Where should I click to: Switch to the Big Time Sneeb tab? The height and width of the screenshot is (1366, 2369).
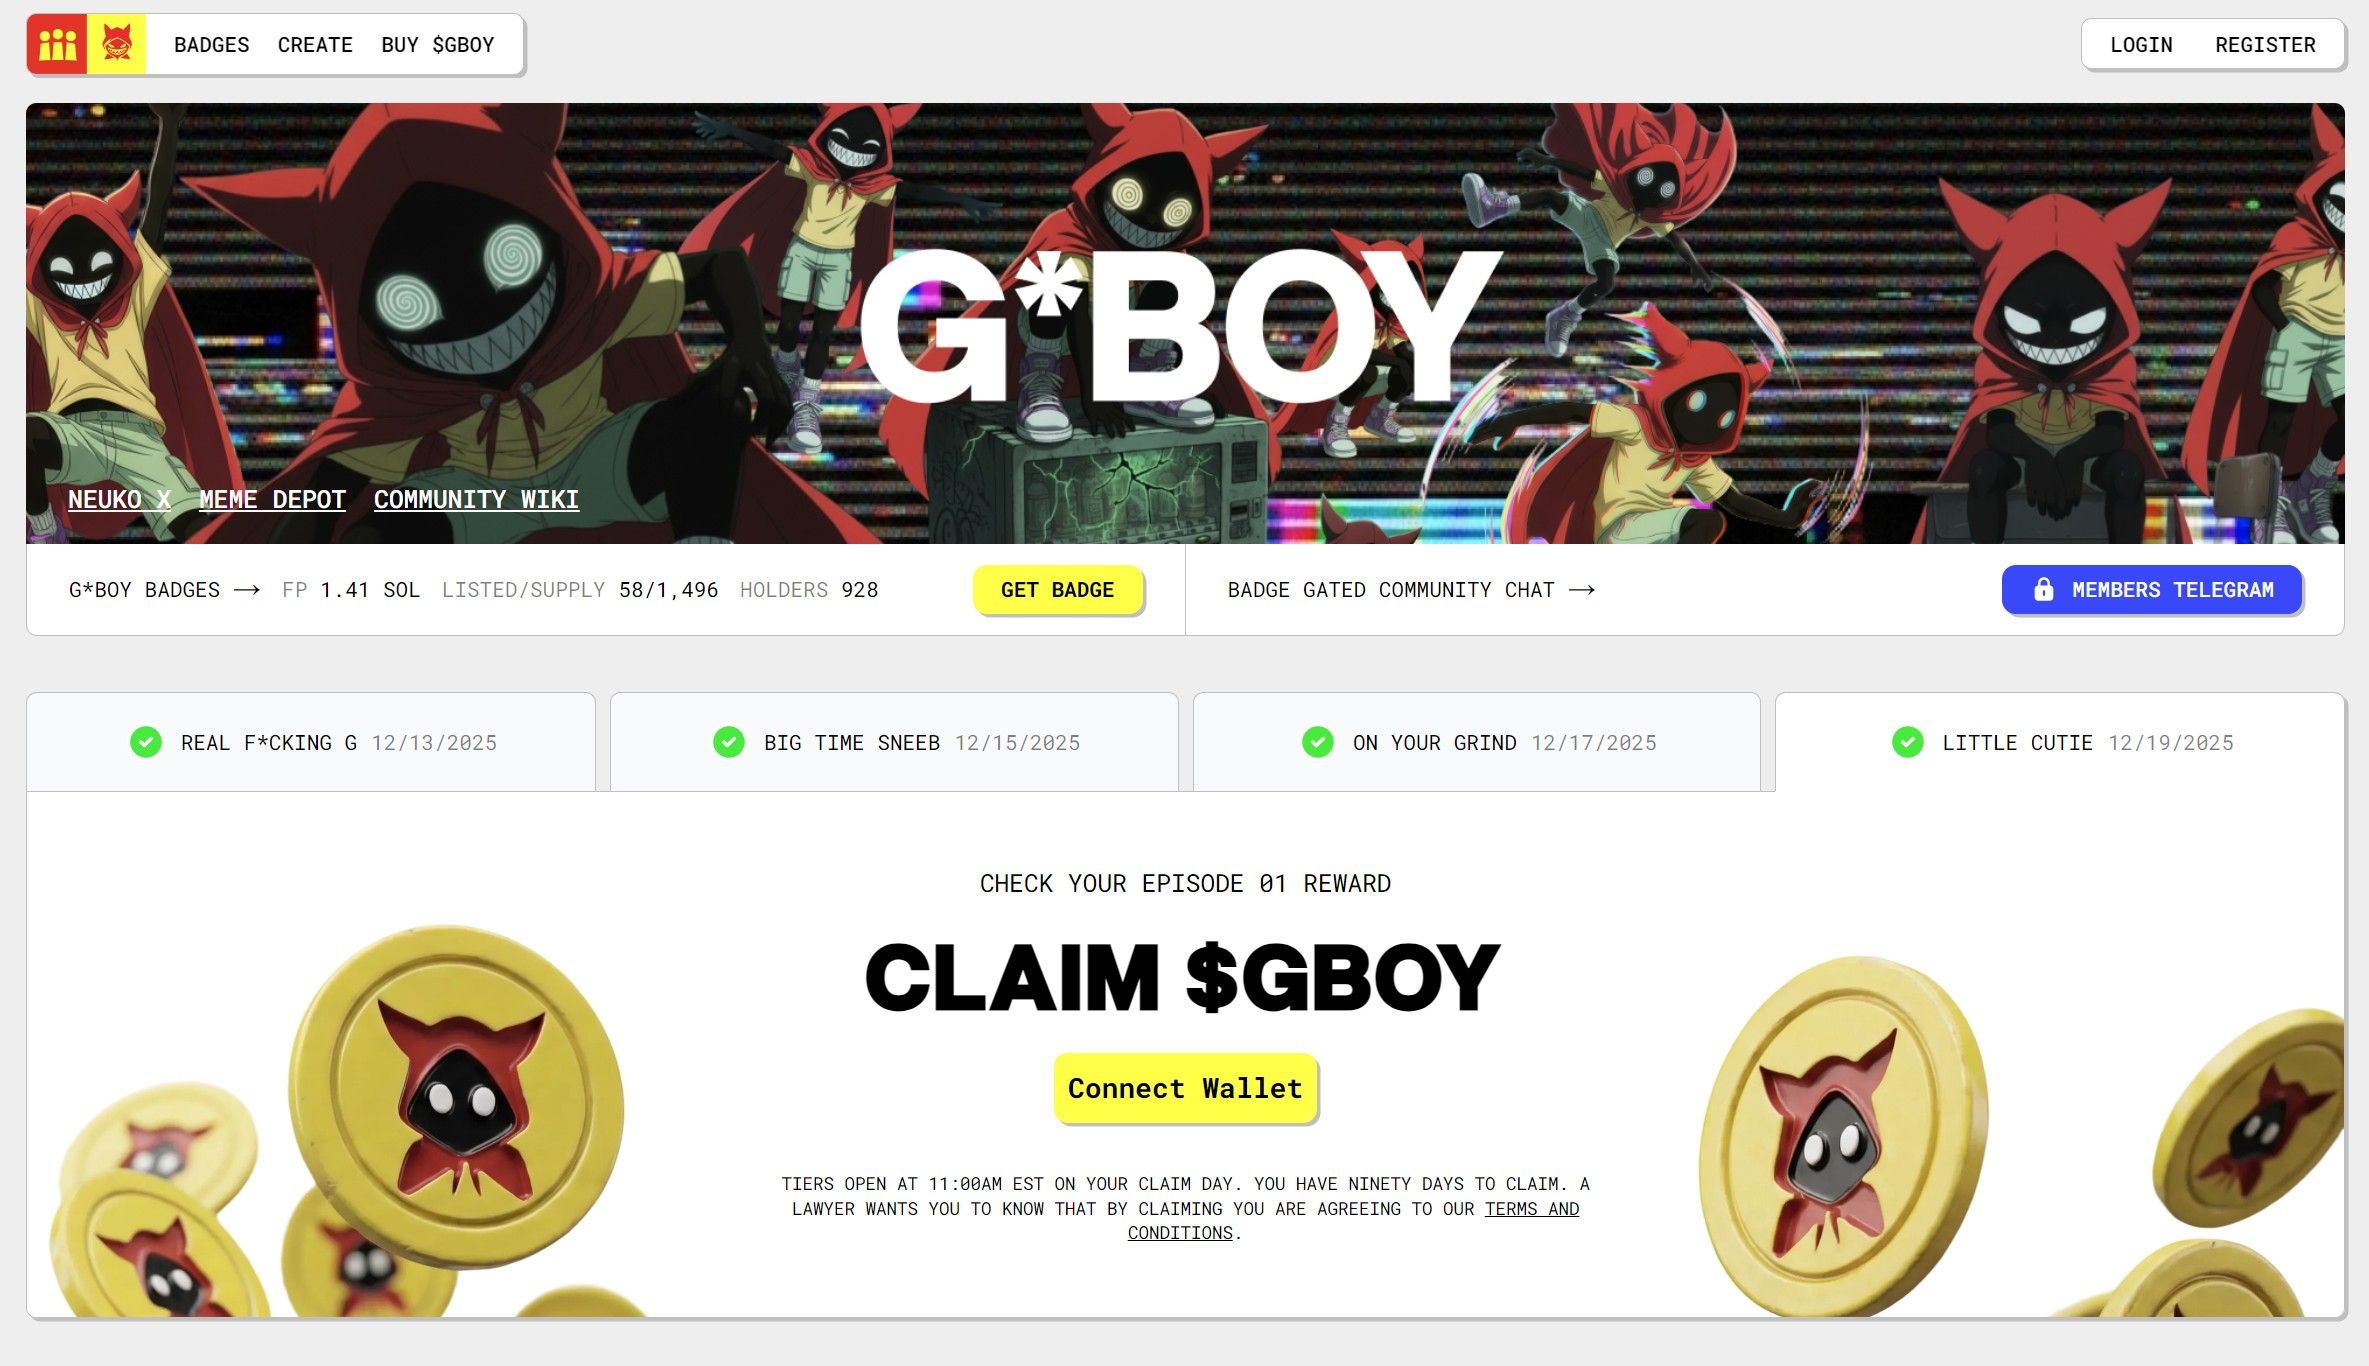point(894,742)
